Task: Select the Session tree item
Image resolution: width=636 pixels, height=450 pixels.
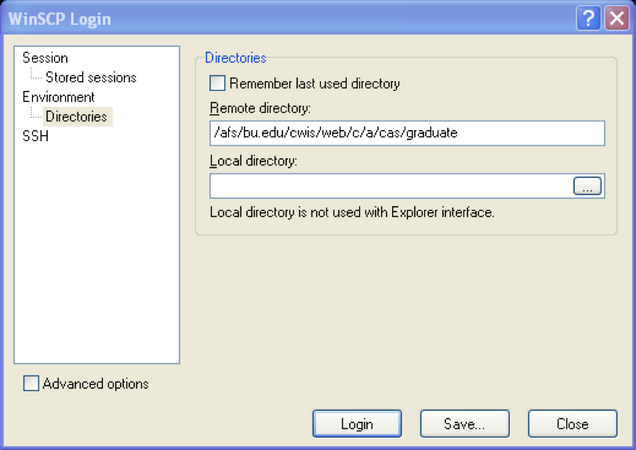Action: [x=45, y=58]
